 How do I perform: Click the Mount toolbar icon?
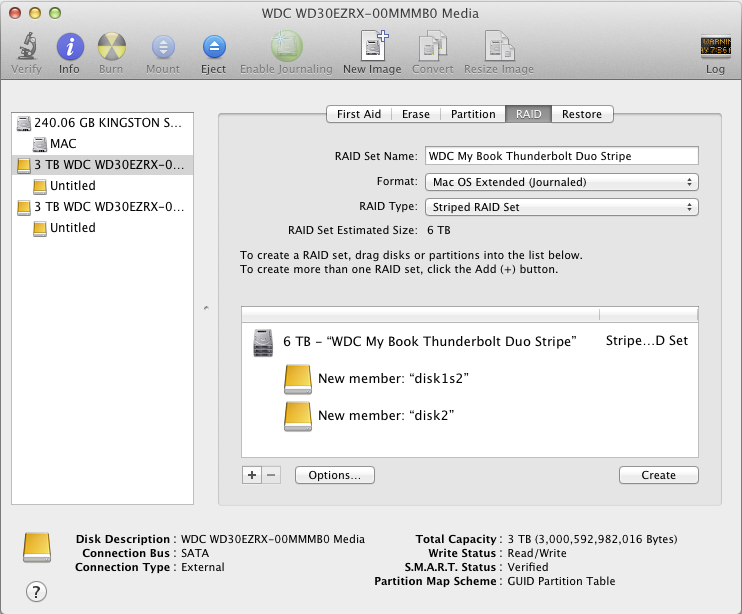(x=163, y=46)
